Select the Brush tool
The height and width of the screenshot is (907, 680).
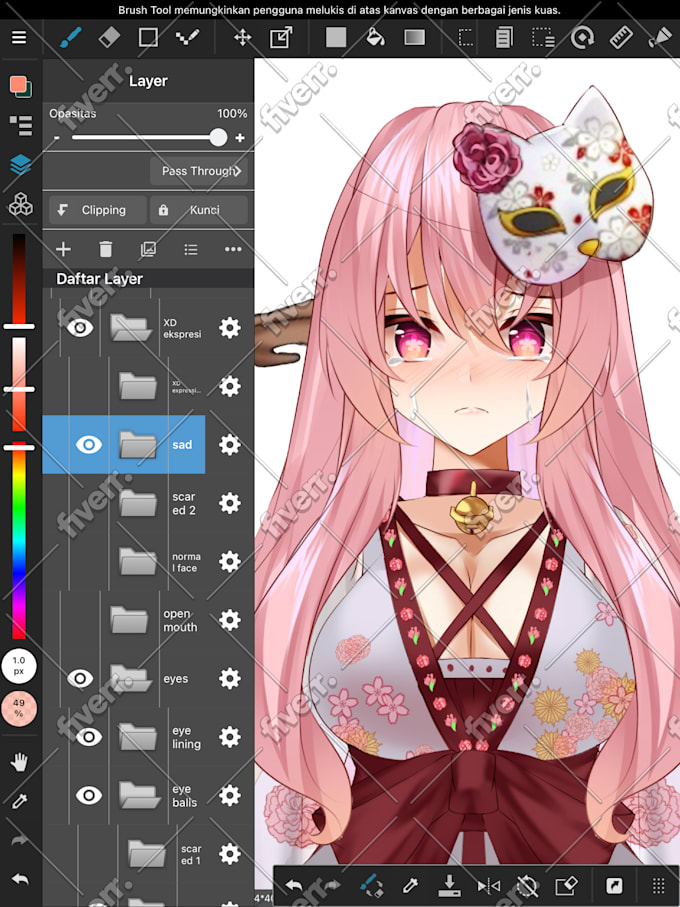pos(71,38)
